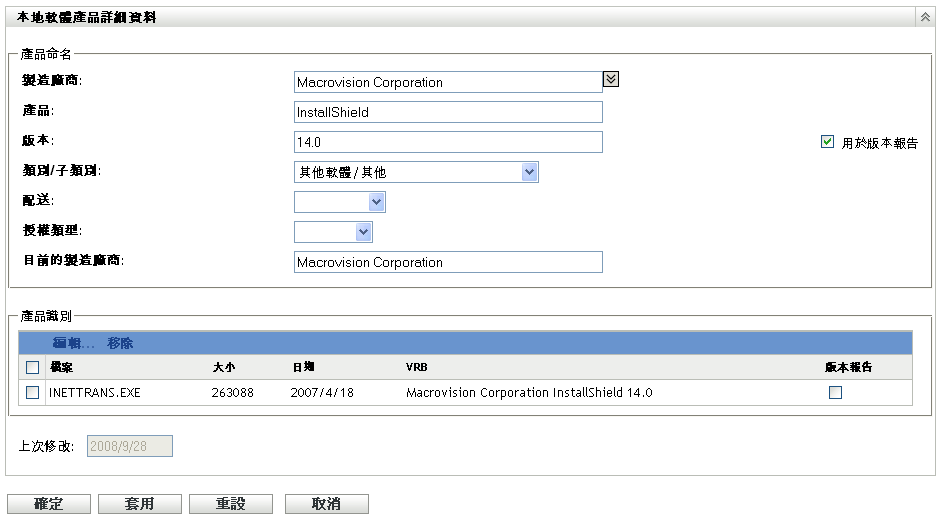Click the 版本報告 column header
Image resolution: width=943 pixels, height=518 pixels.
(x=848, y=367)
